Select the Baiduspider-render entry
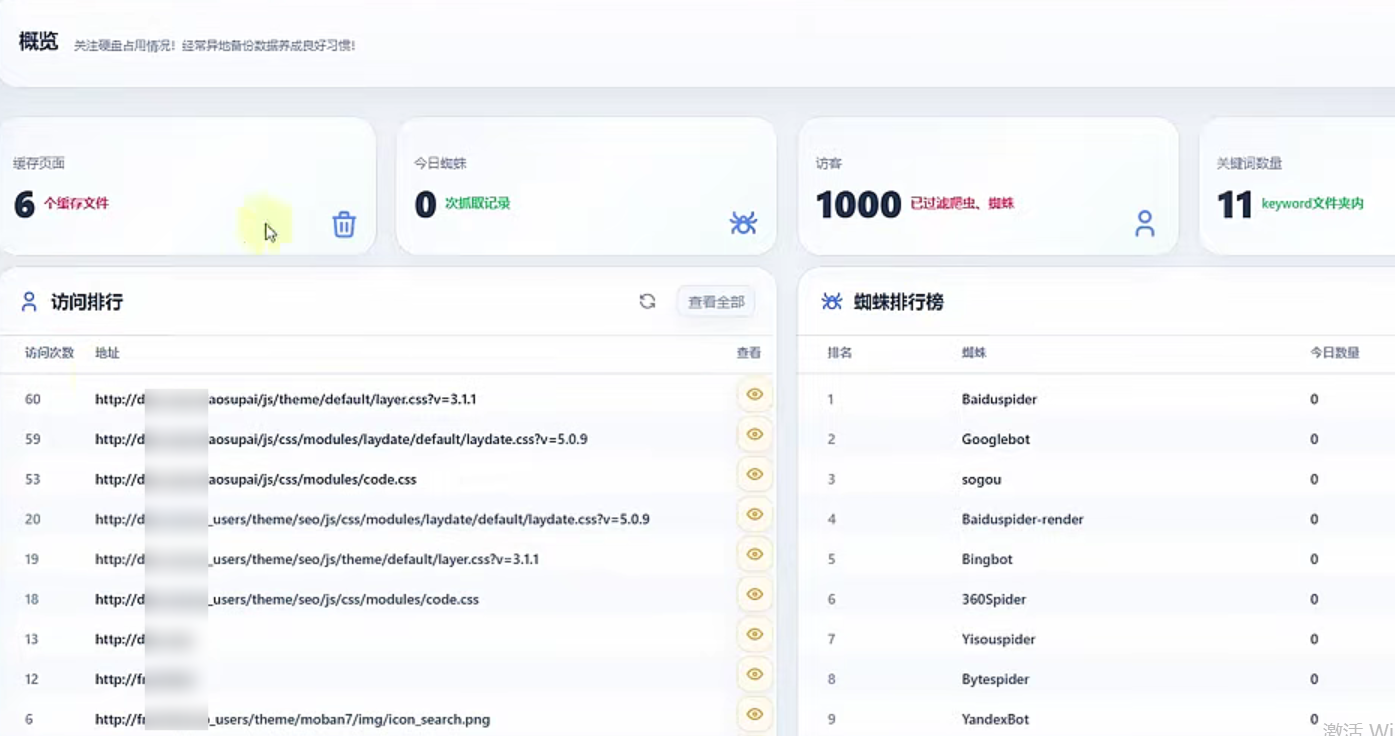The height and width of the screenshot is (736, 1395). tap(1022, 519)
